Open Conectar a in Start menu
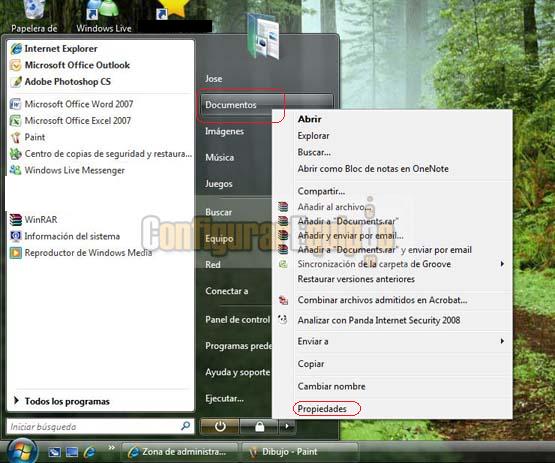This screenshot has width=555, height=463. coord(227,291)
